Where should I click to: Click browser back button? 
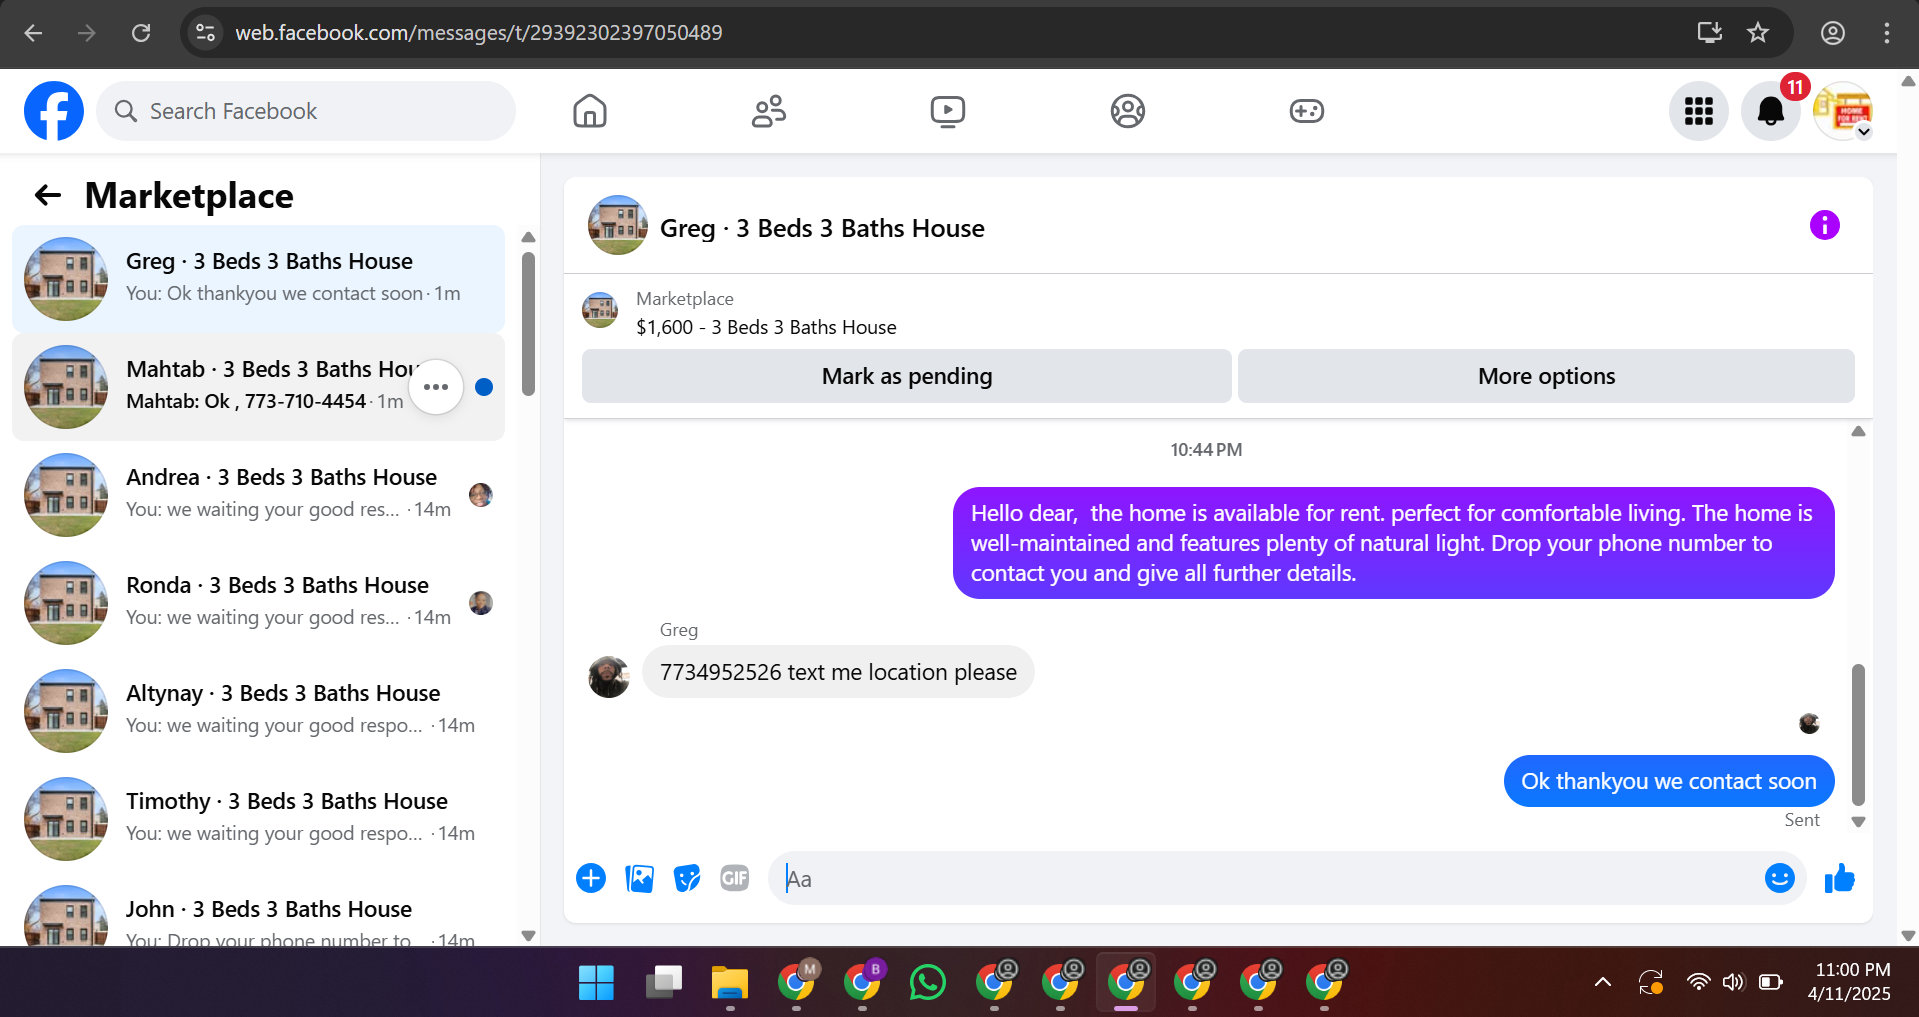point(33,33)
